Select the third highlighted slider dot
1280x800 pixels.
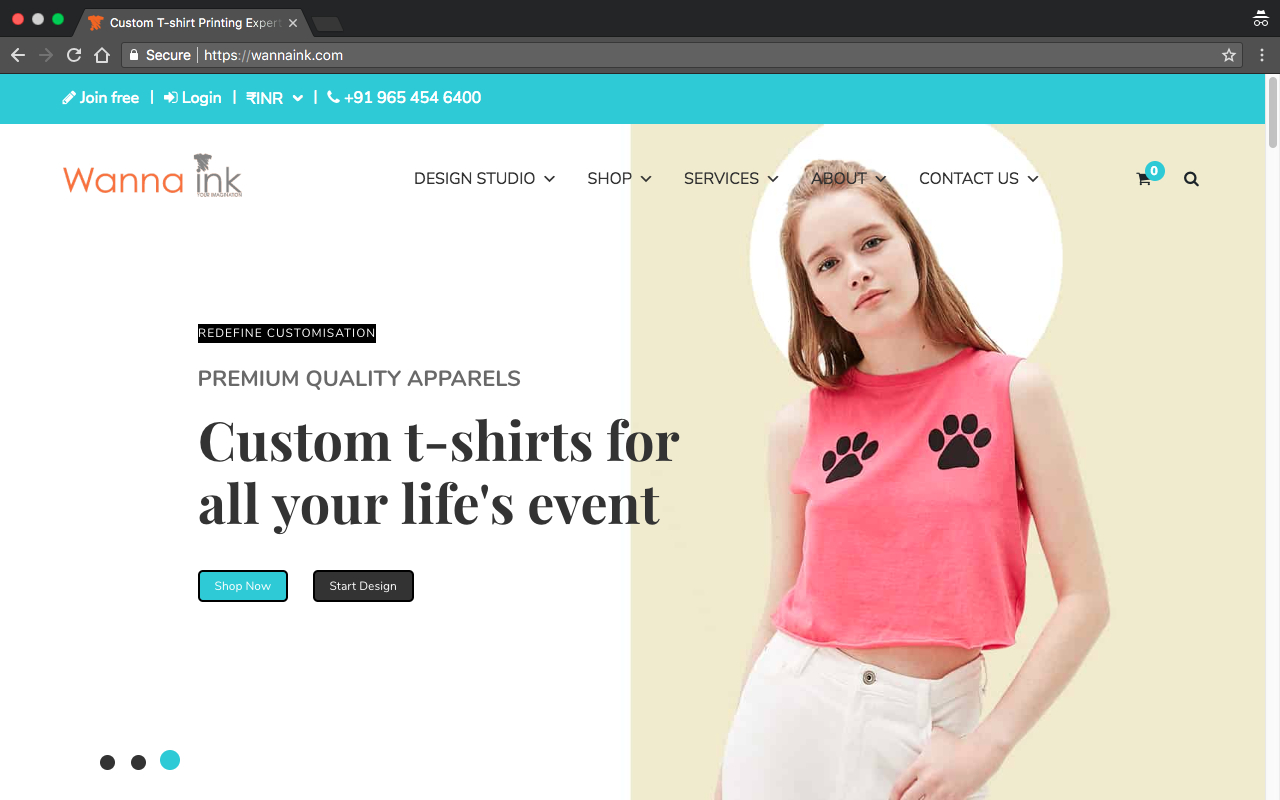tap(170, 760)
